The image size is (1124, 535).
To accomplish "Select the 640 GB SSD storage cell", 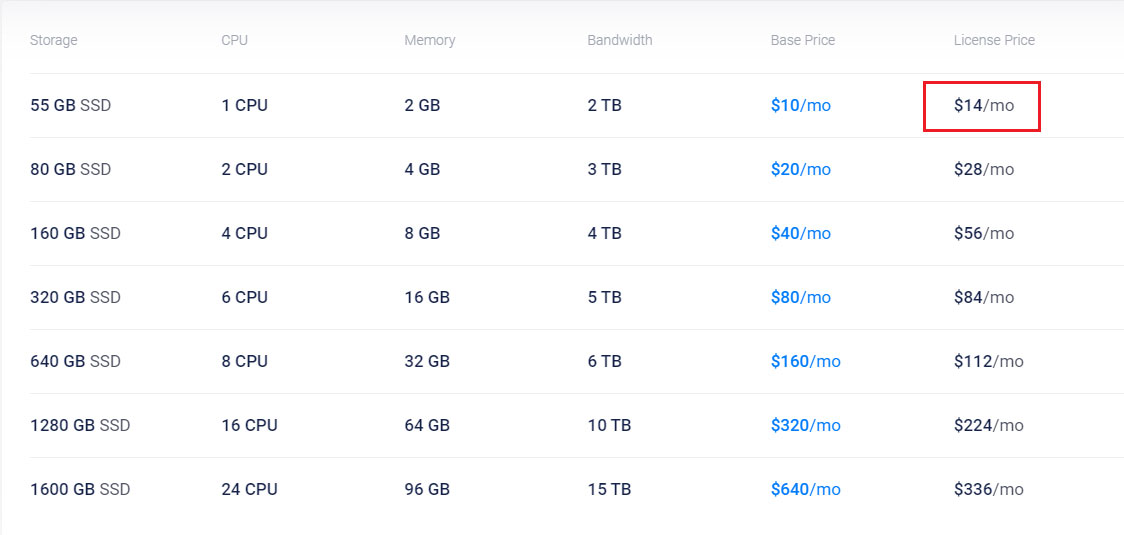I will click(x=75, y=361).
